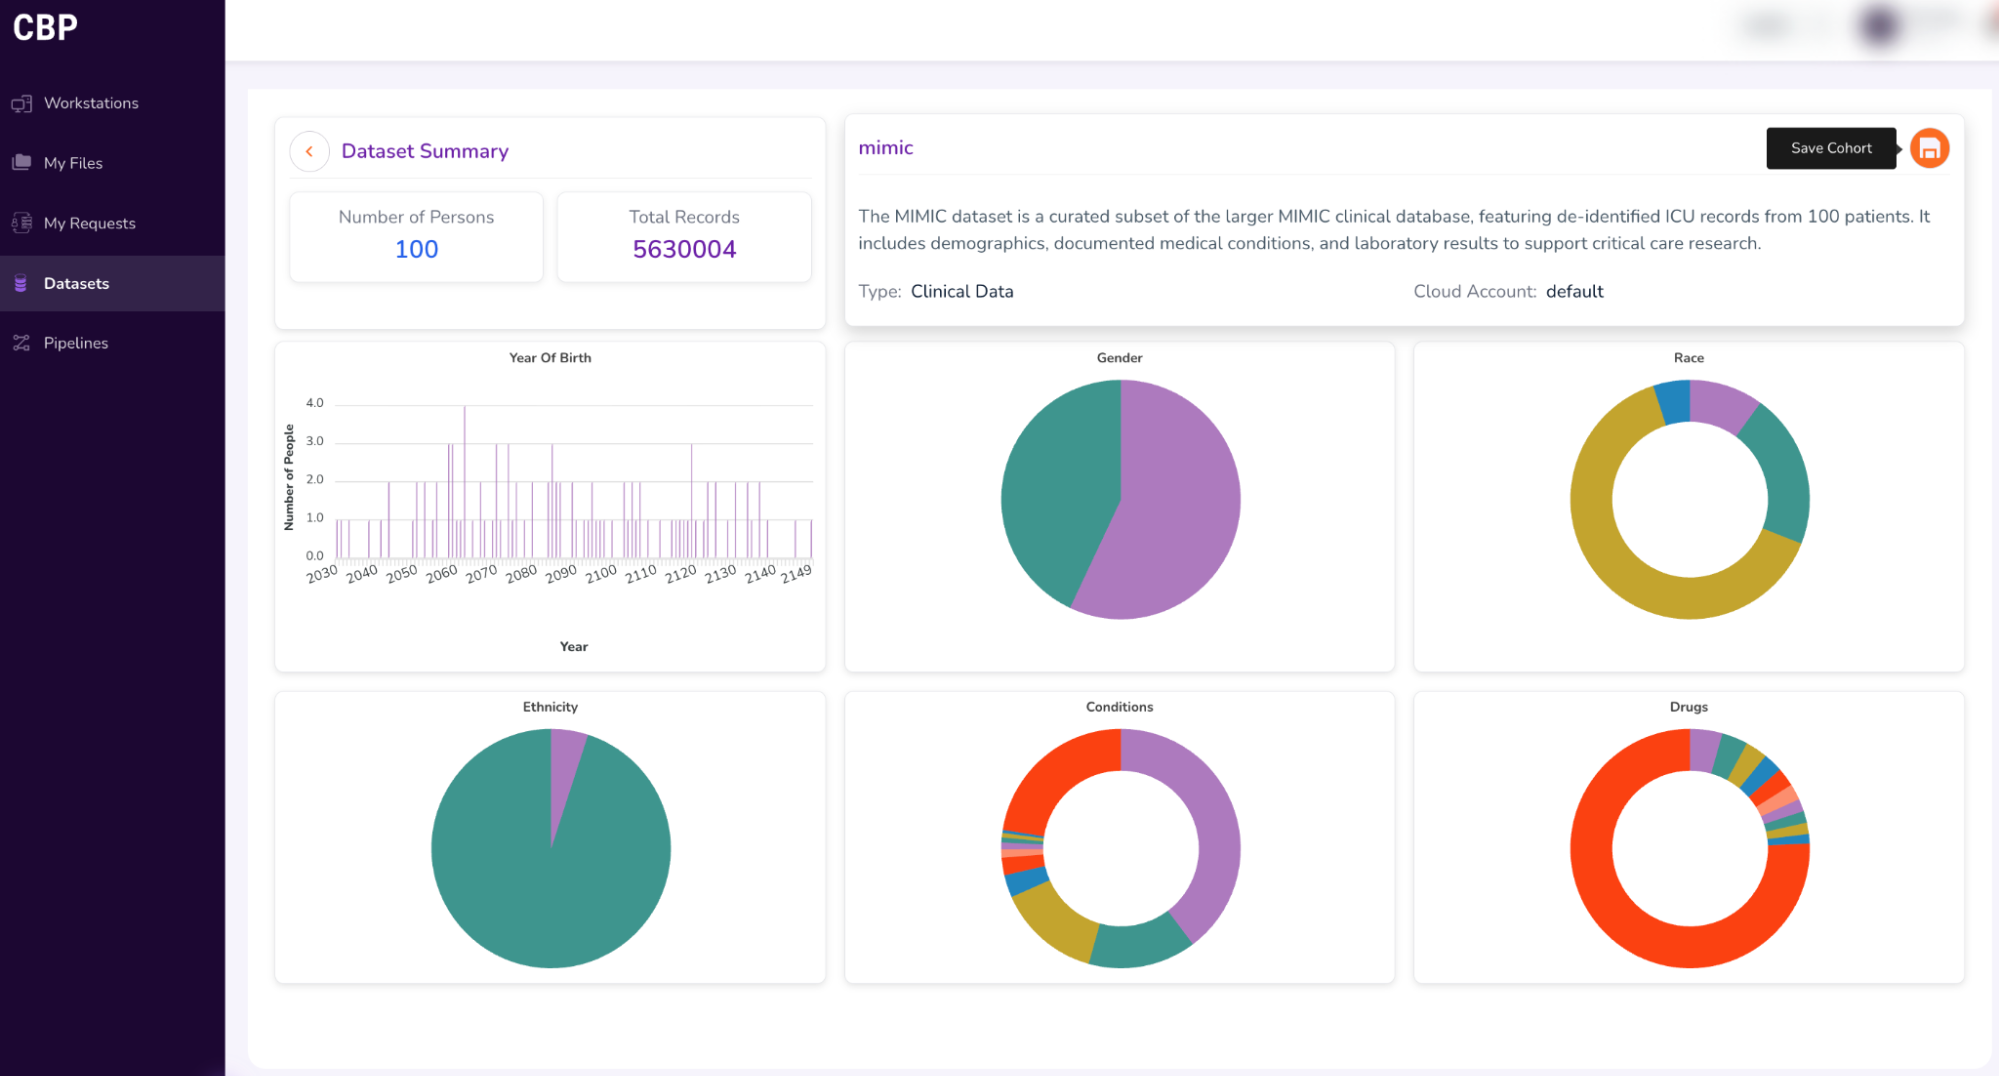Click the blurred user avatar in header
The image size is (1999, 1076).
[1879, 26]
